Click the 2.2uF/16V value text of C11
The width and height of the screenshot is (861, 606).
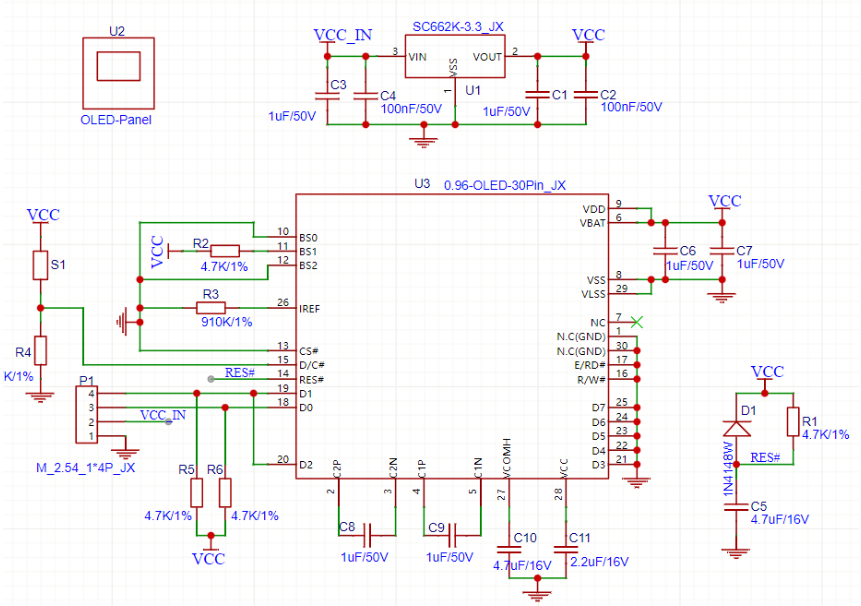(x=597, y=563)
